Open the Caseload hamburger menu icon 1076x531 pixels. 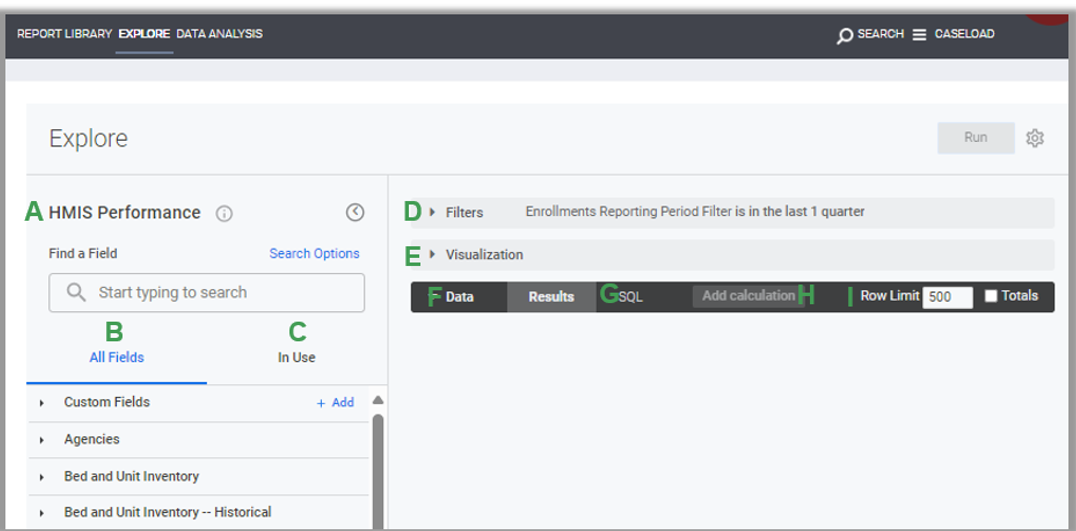tap(920, 35)
